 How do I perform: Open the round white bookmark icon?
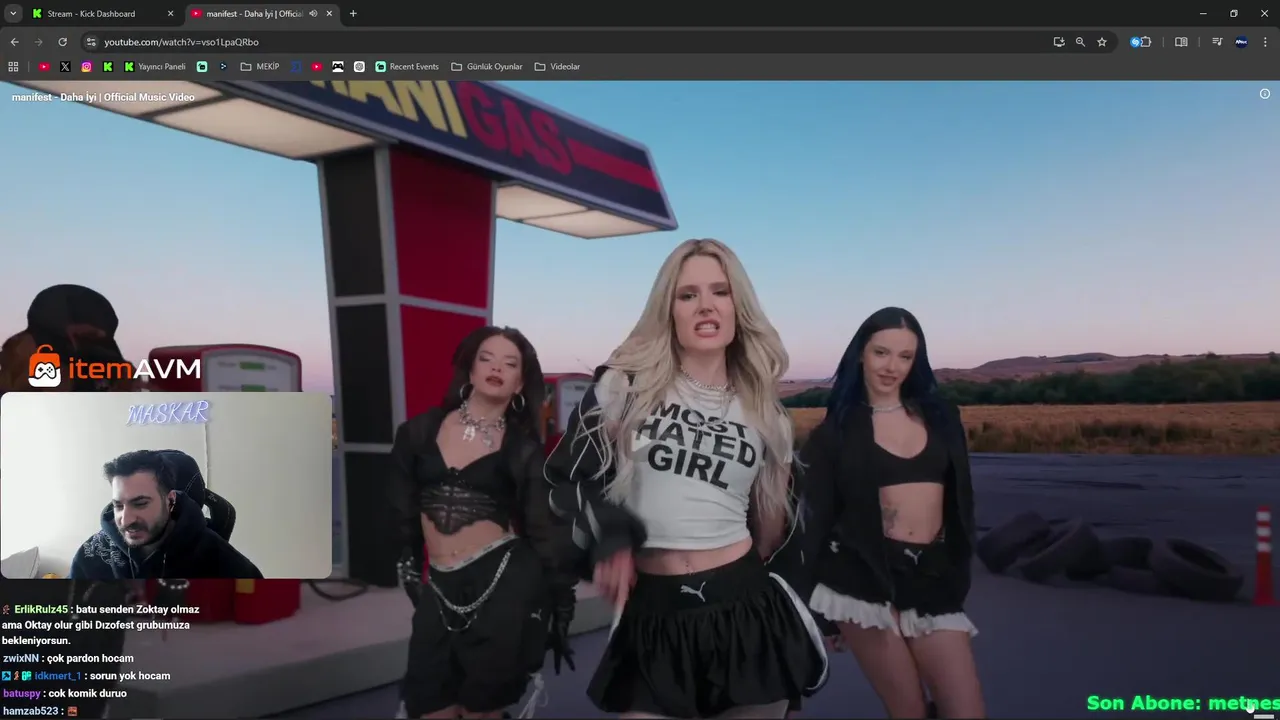click(359, 66)
